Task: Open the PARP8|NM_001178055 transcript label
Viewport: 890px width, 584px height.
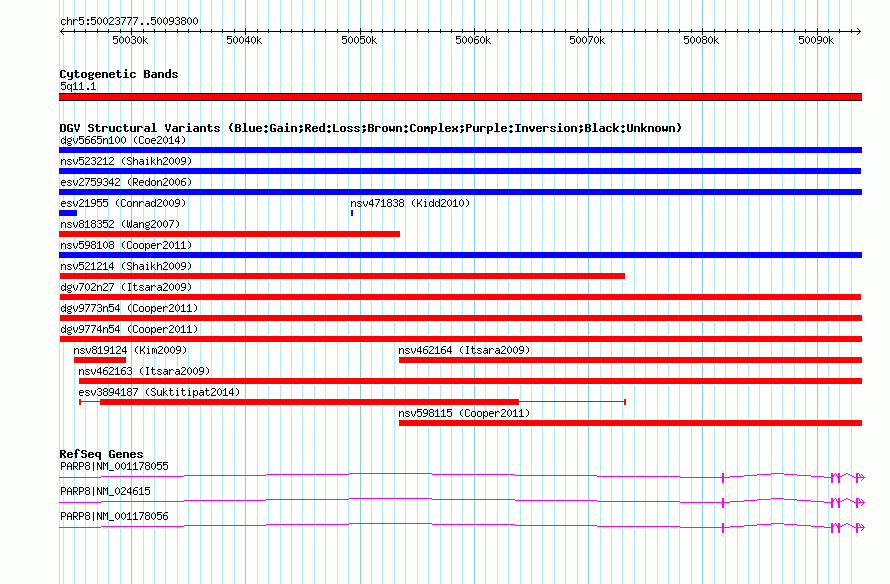Action: (x=114, y=467)
